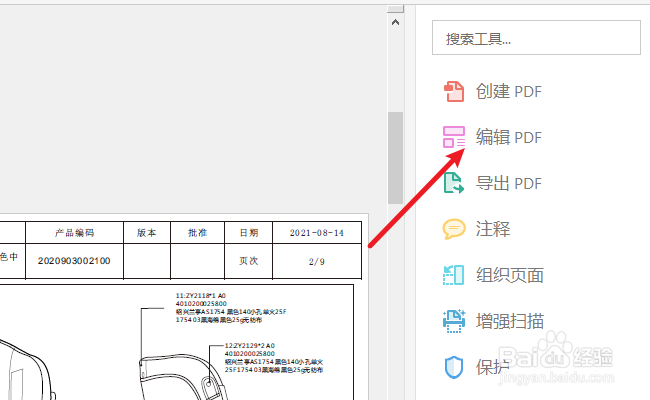Focus the 搜索工具 search field
The height and width of the screenshot is (400, 650).
[x=536, y=38]
